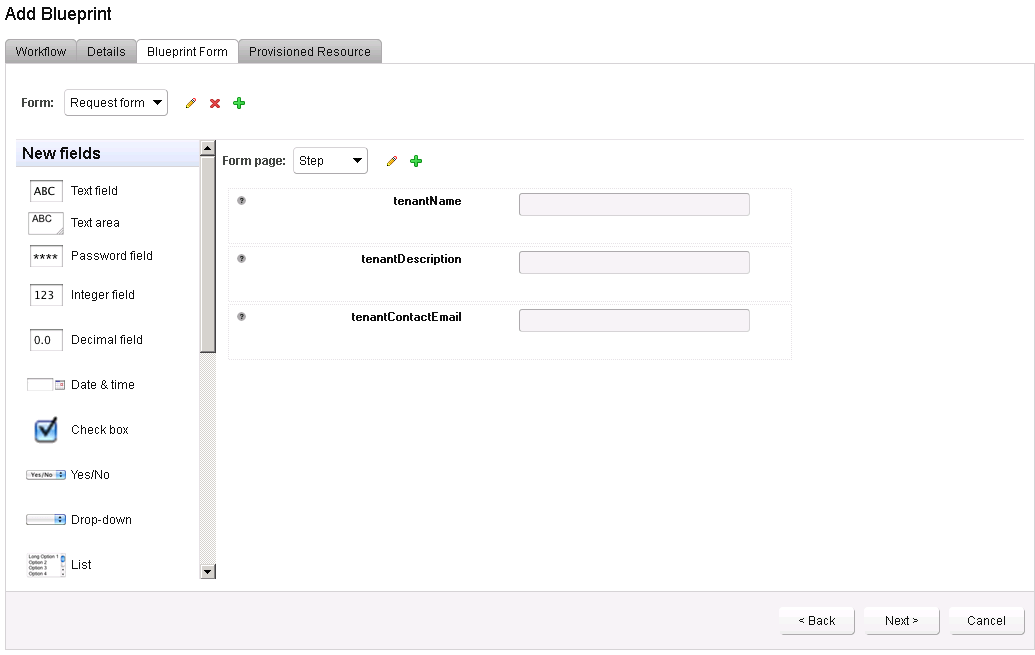The height and width of the screenshot is (655, 1035).
Task: Select the List field icon
Action: click(46, 565)
